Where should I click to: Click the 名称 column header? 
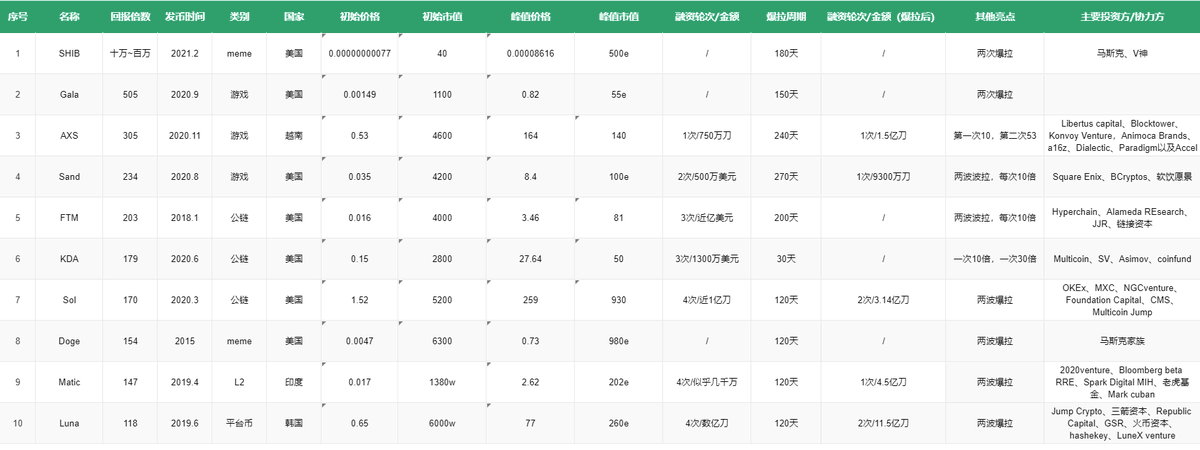tap(68, 17)
